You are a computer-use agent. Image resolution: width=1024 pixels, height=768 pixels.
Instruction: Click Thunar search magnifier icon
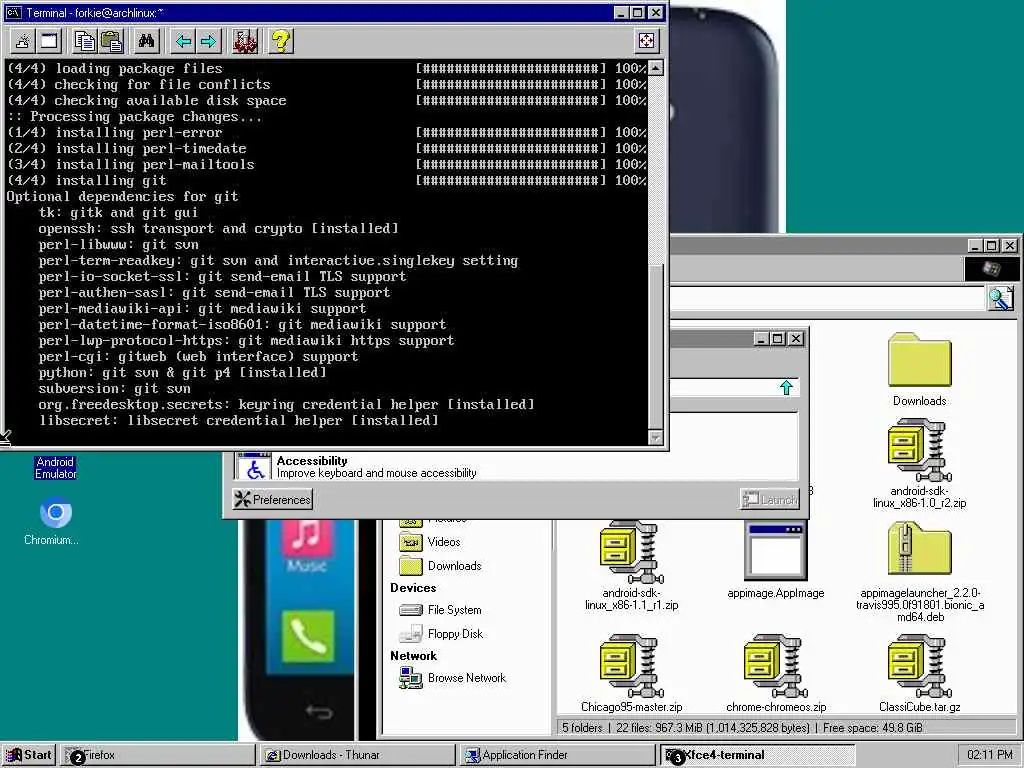pyautogui.click(x=1000, y=298)
